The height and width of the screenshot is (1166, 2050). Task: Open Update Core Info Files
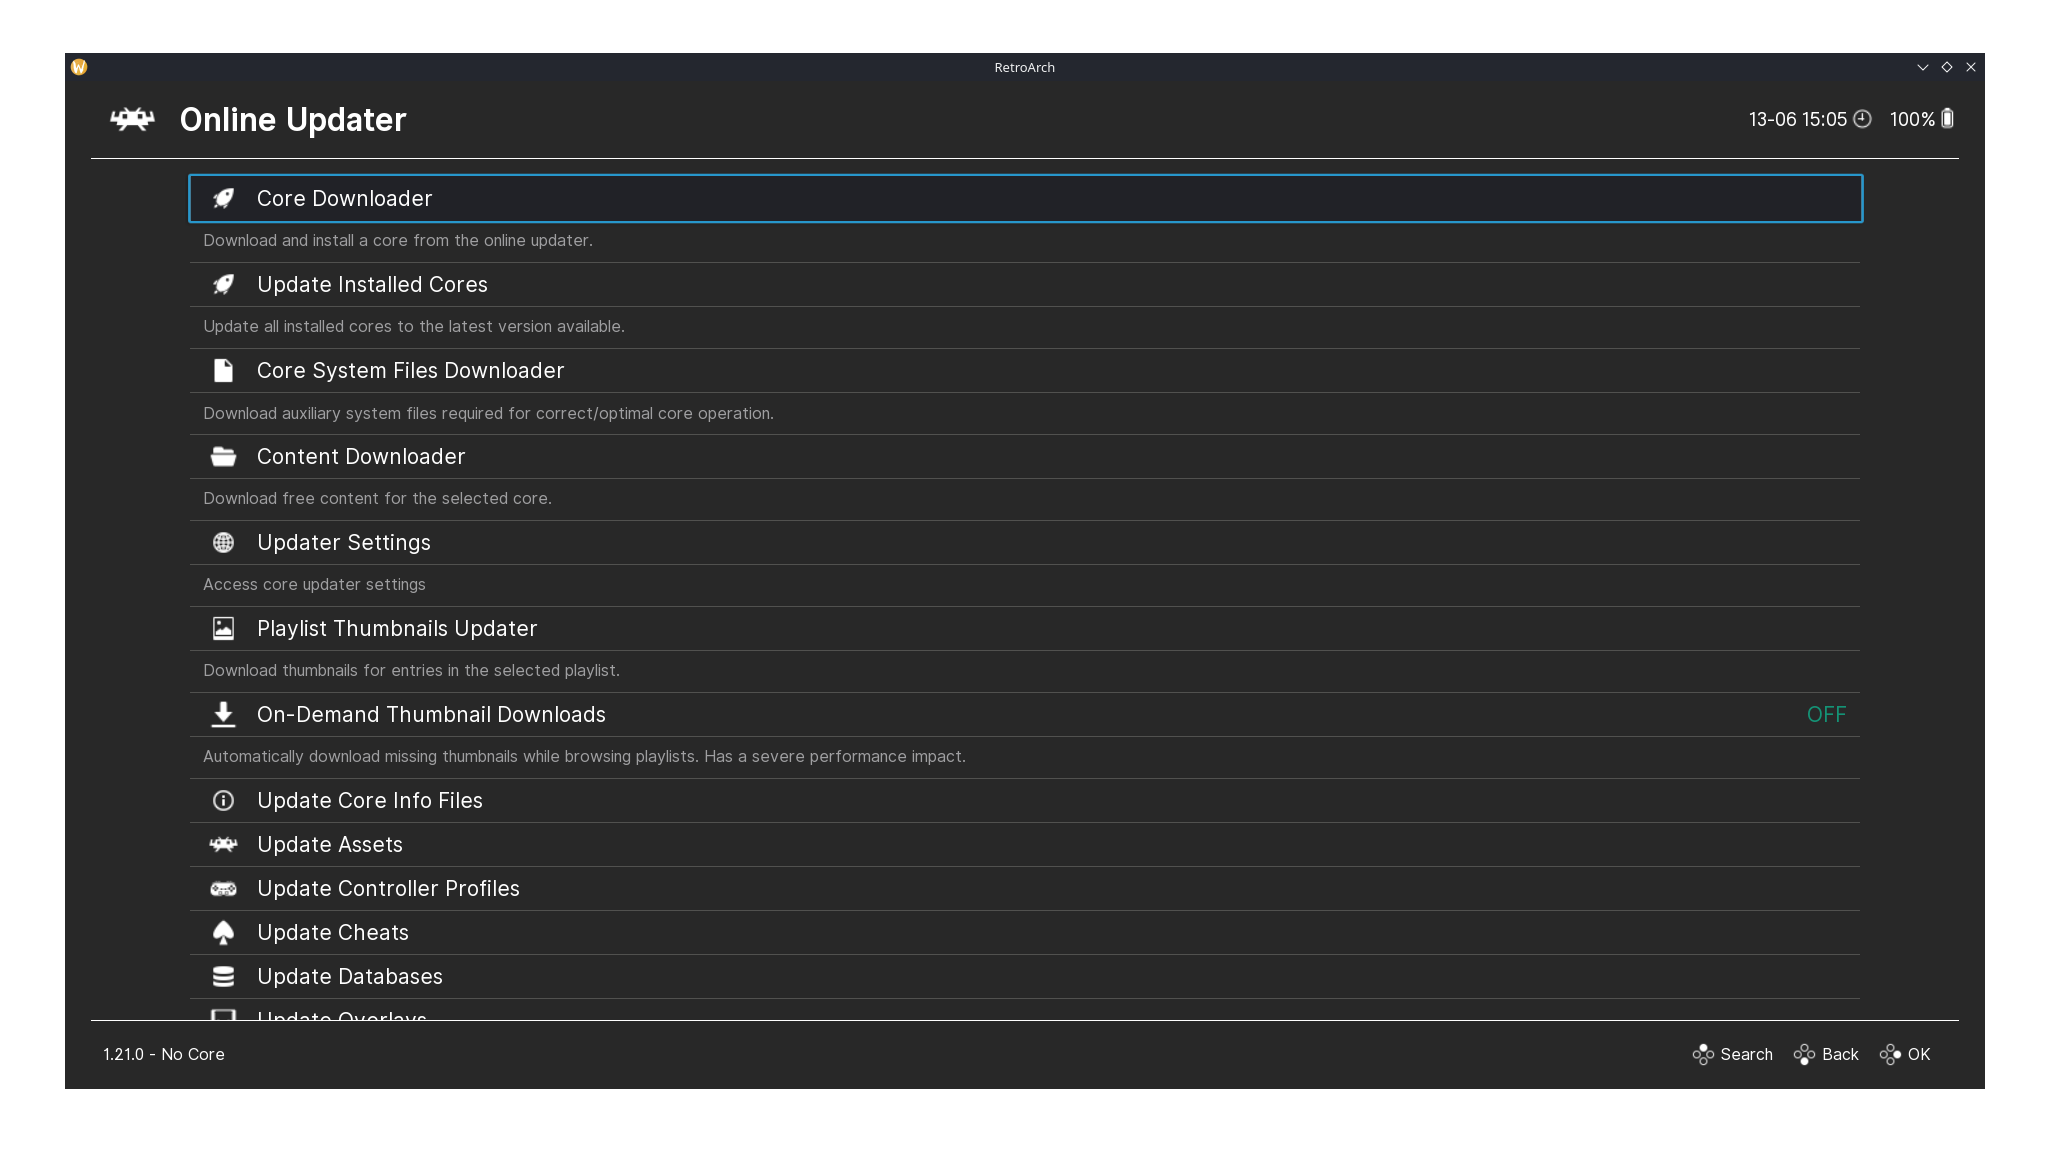(x=369, y=800)
